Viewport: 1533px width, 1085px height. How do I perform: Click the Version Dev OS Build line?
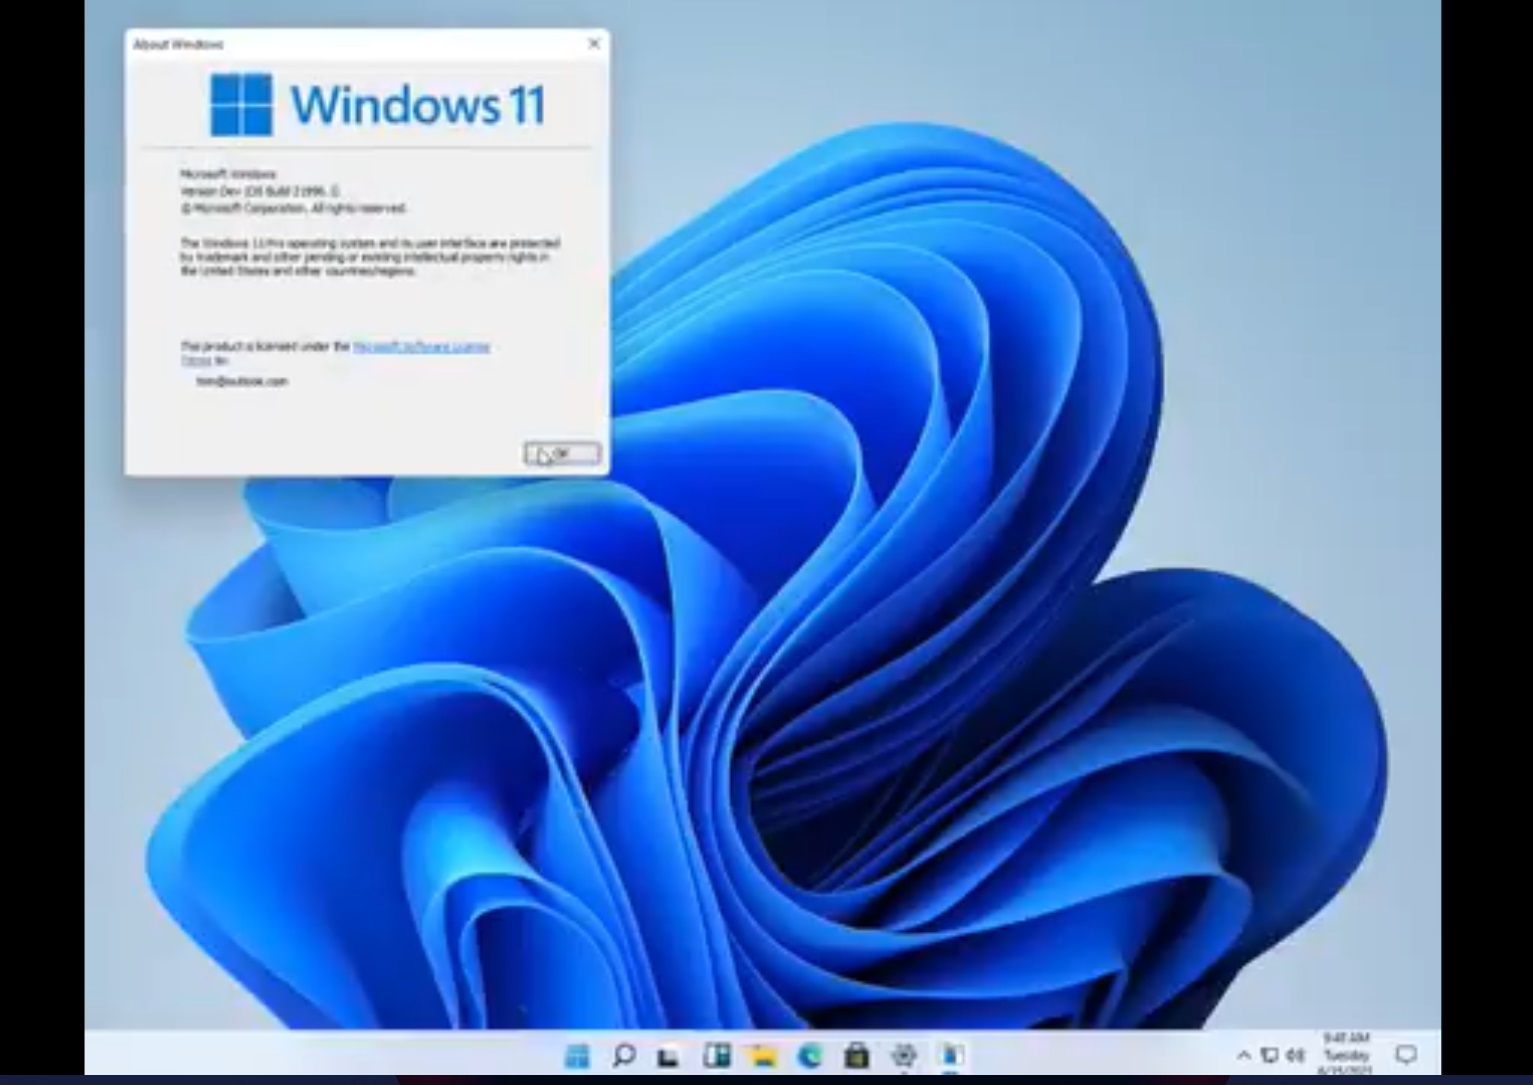click(260, 190)
